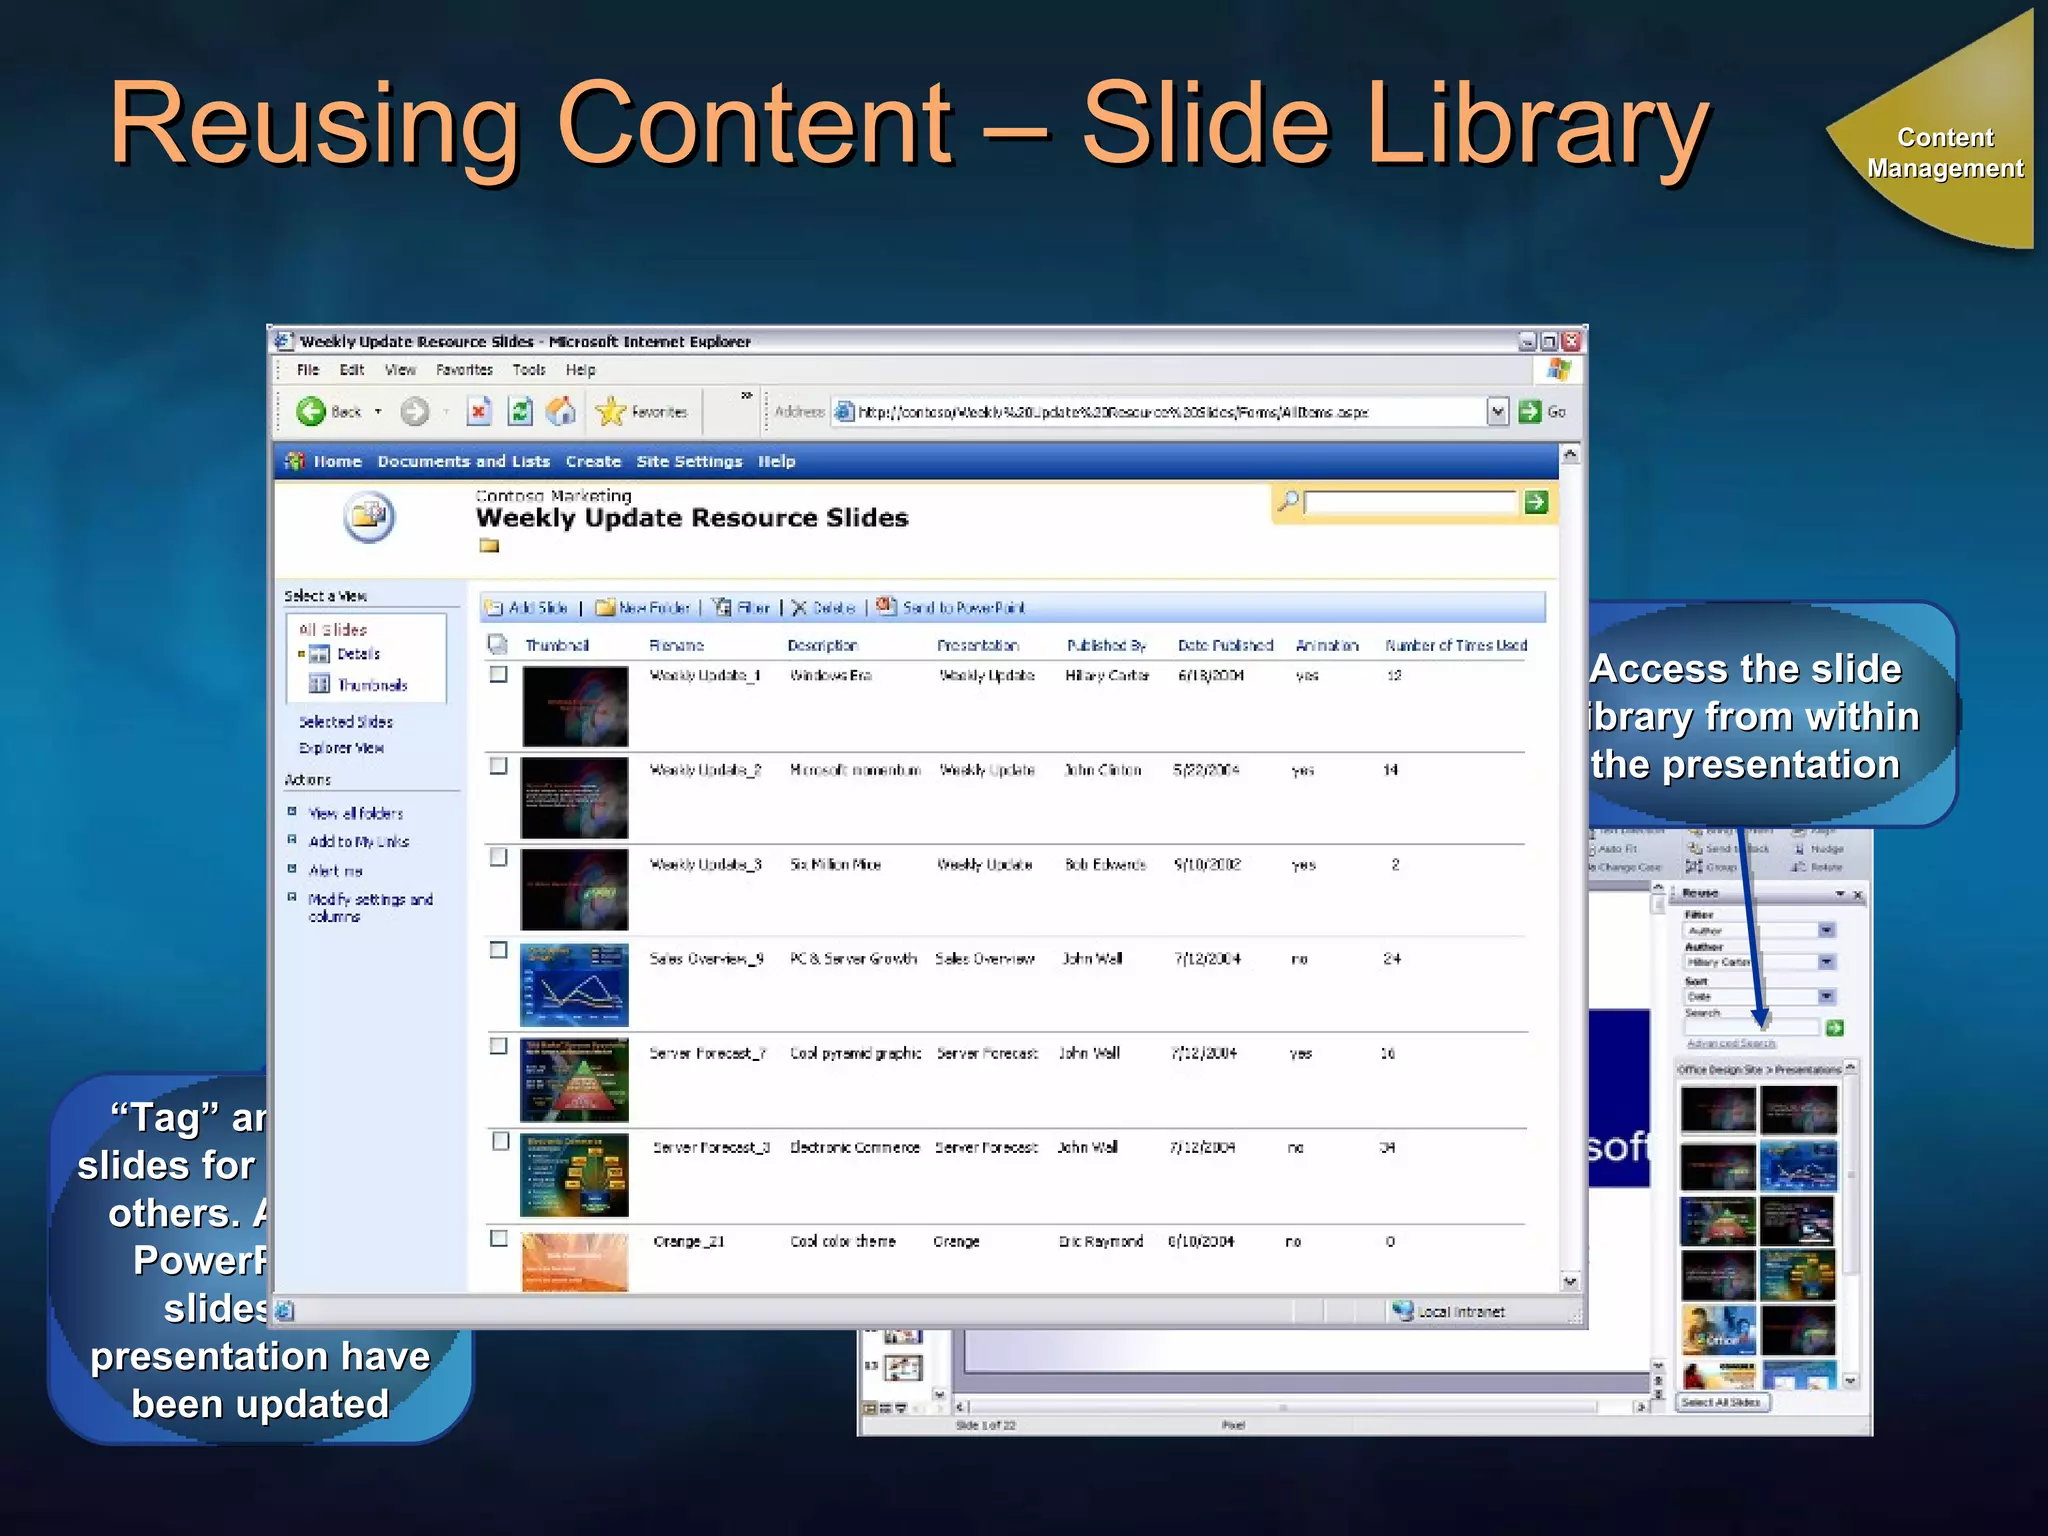Click the Thumbnail column header
Screen dimensions: 2048x1536
pyautogui.click(x=557, y=645)
